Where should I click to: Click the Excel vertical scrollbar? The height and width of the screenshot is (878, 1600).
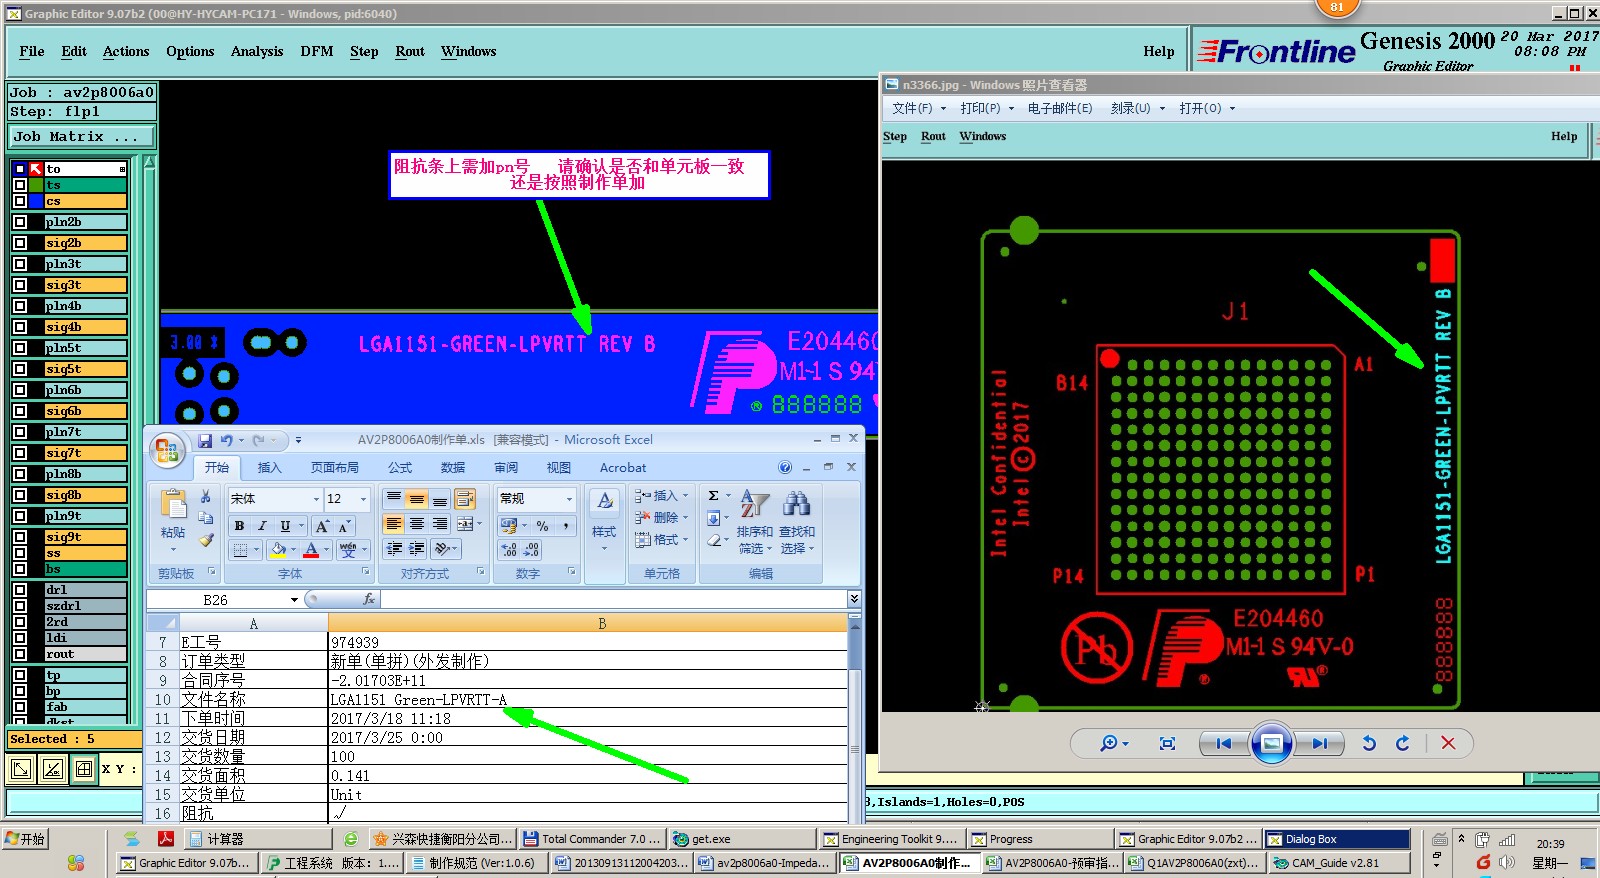coord(854,720)
